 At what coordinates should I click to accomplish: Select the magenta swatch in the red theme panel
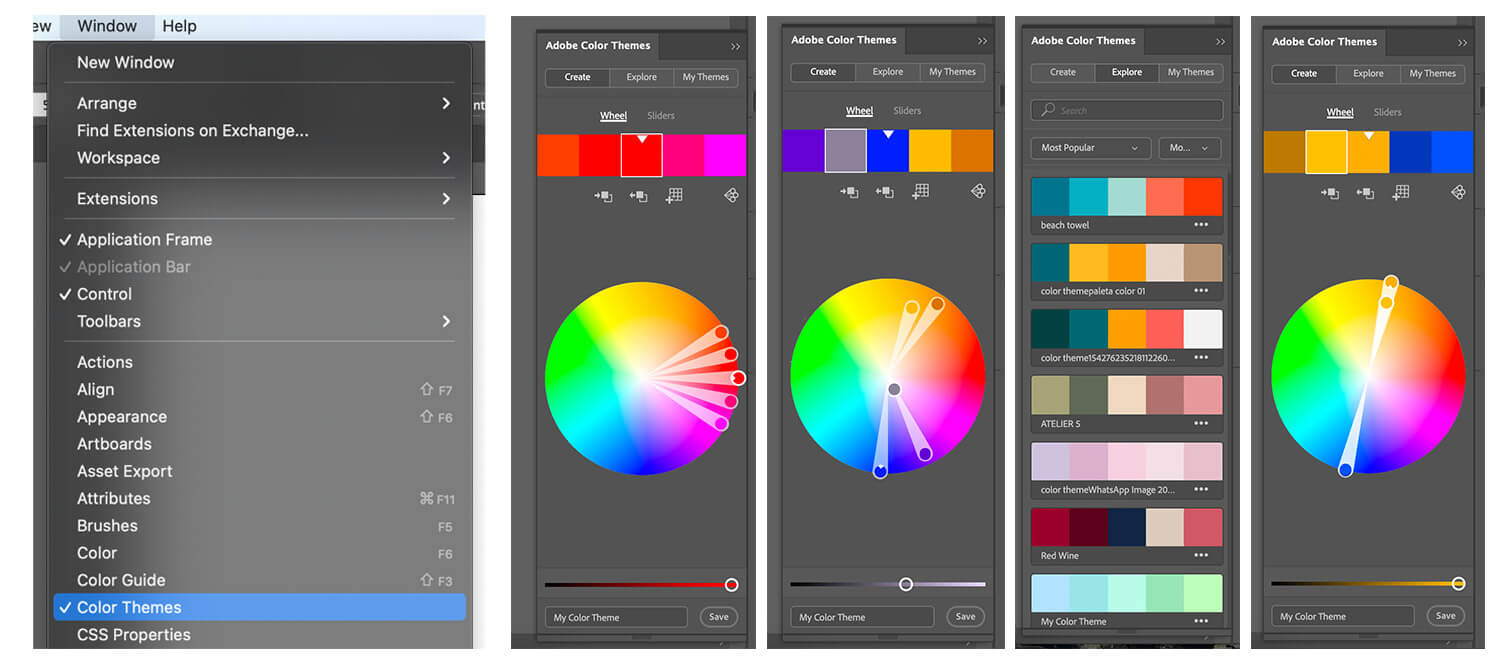tap(725, 155)
